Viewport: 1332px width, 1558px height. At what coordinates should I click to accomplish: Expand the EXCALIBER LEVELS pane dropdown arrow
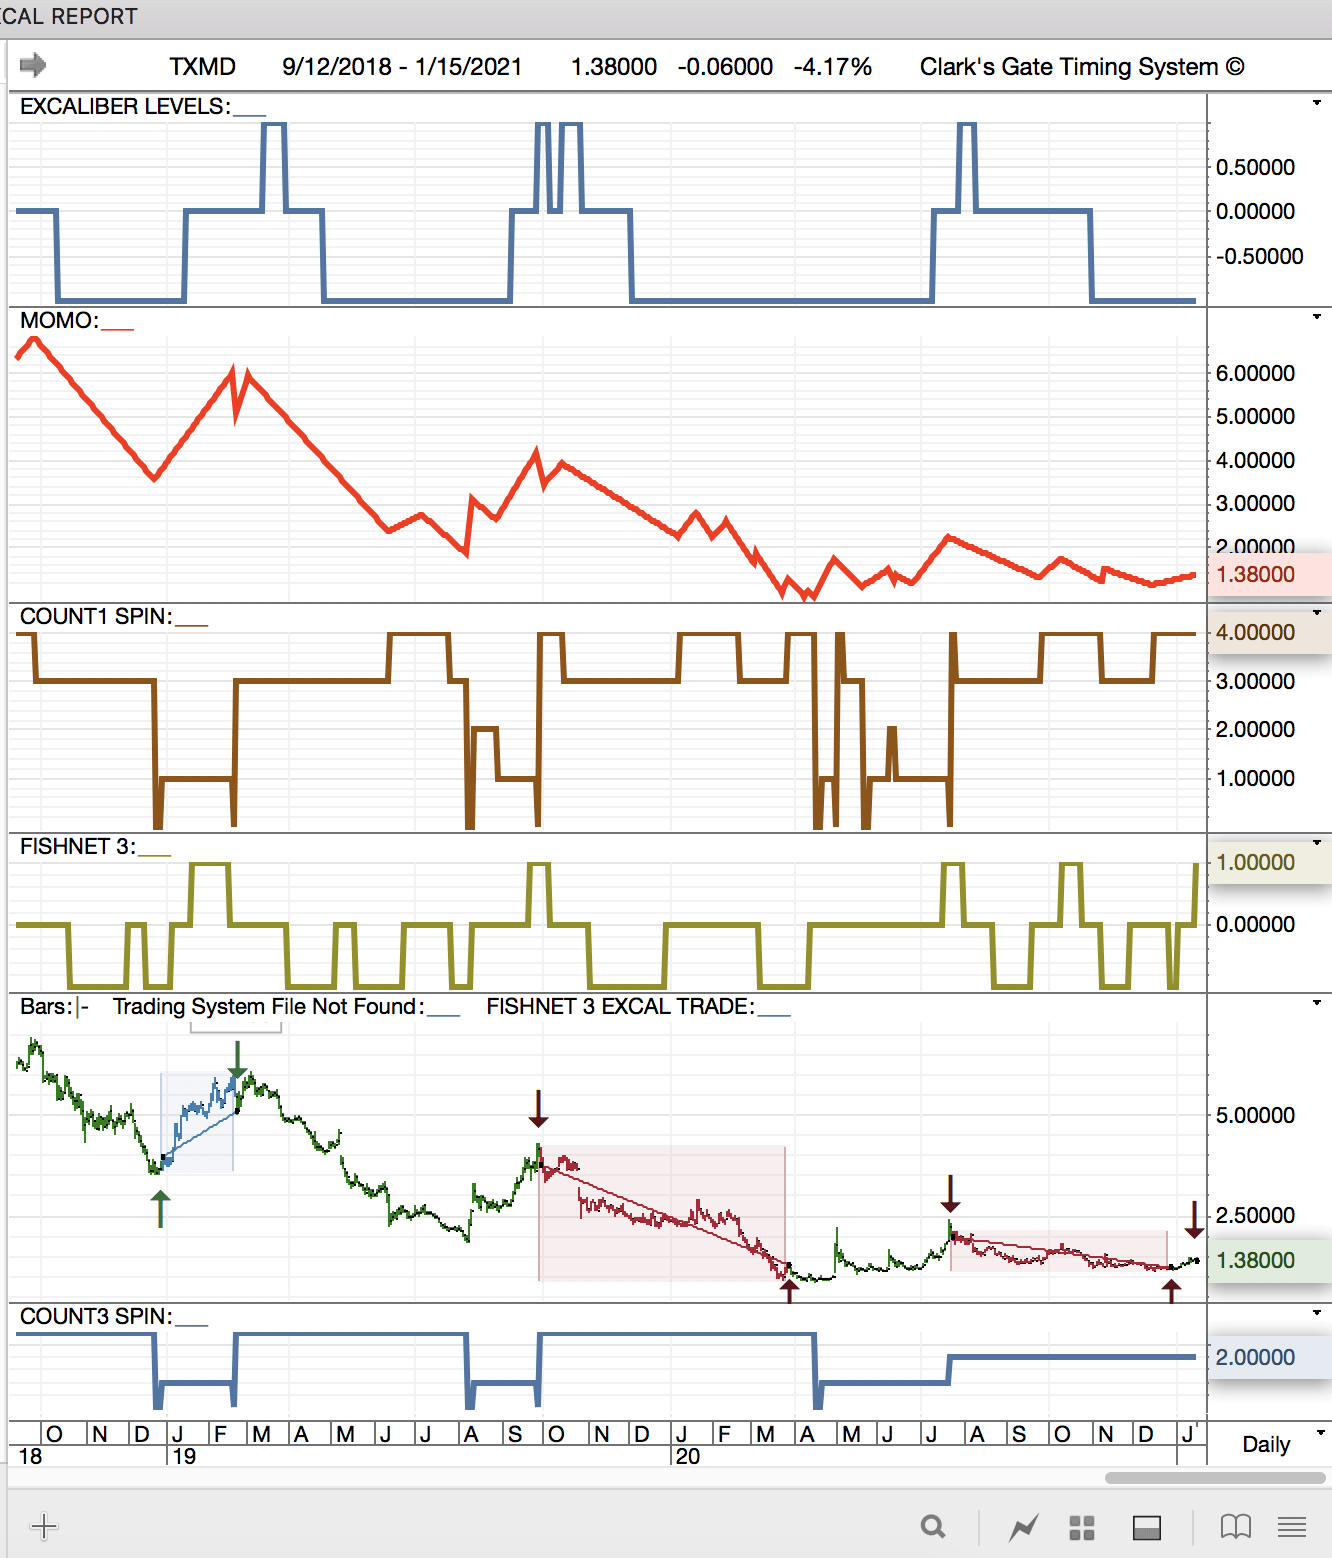pos(1317,103)
